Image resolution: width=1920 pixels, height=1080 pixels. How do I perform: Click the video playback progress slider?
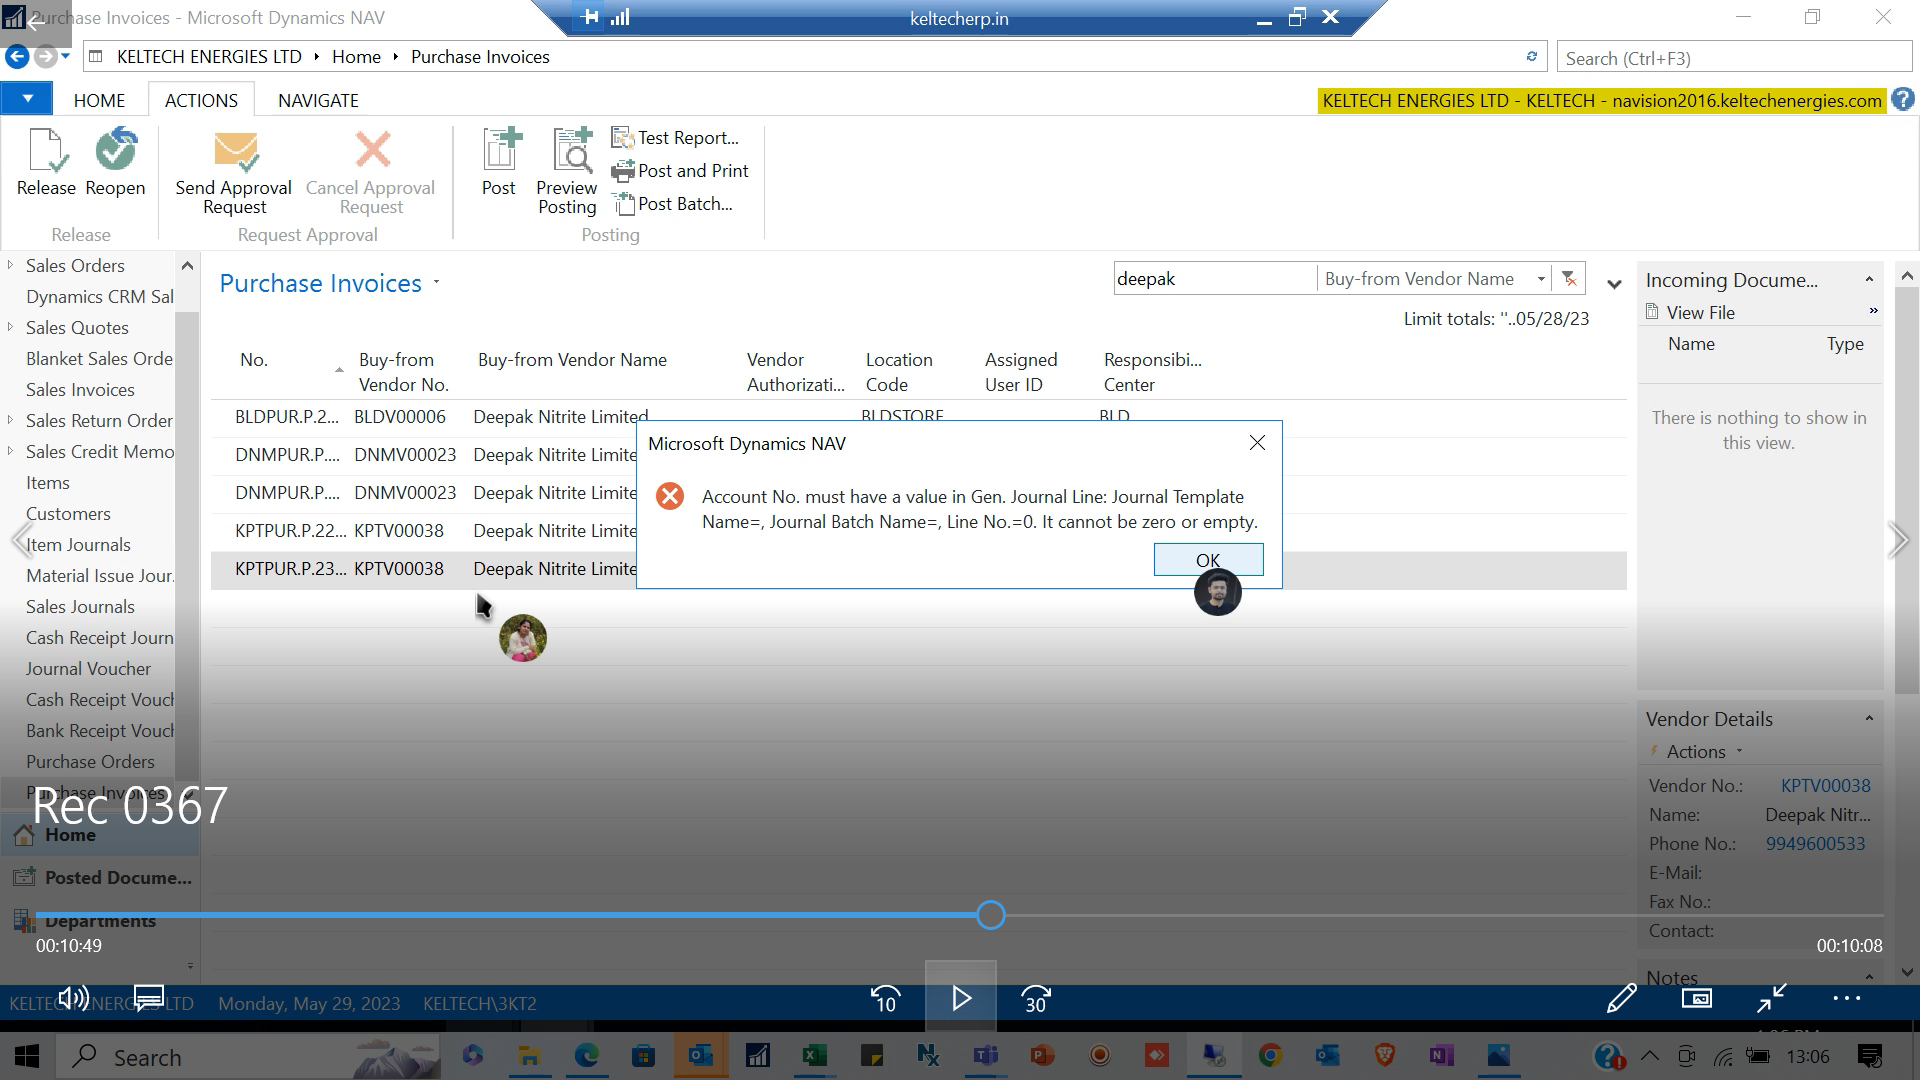pyautogui.click(x=989, y=915)
